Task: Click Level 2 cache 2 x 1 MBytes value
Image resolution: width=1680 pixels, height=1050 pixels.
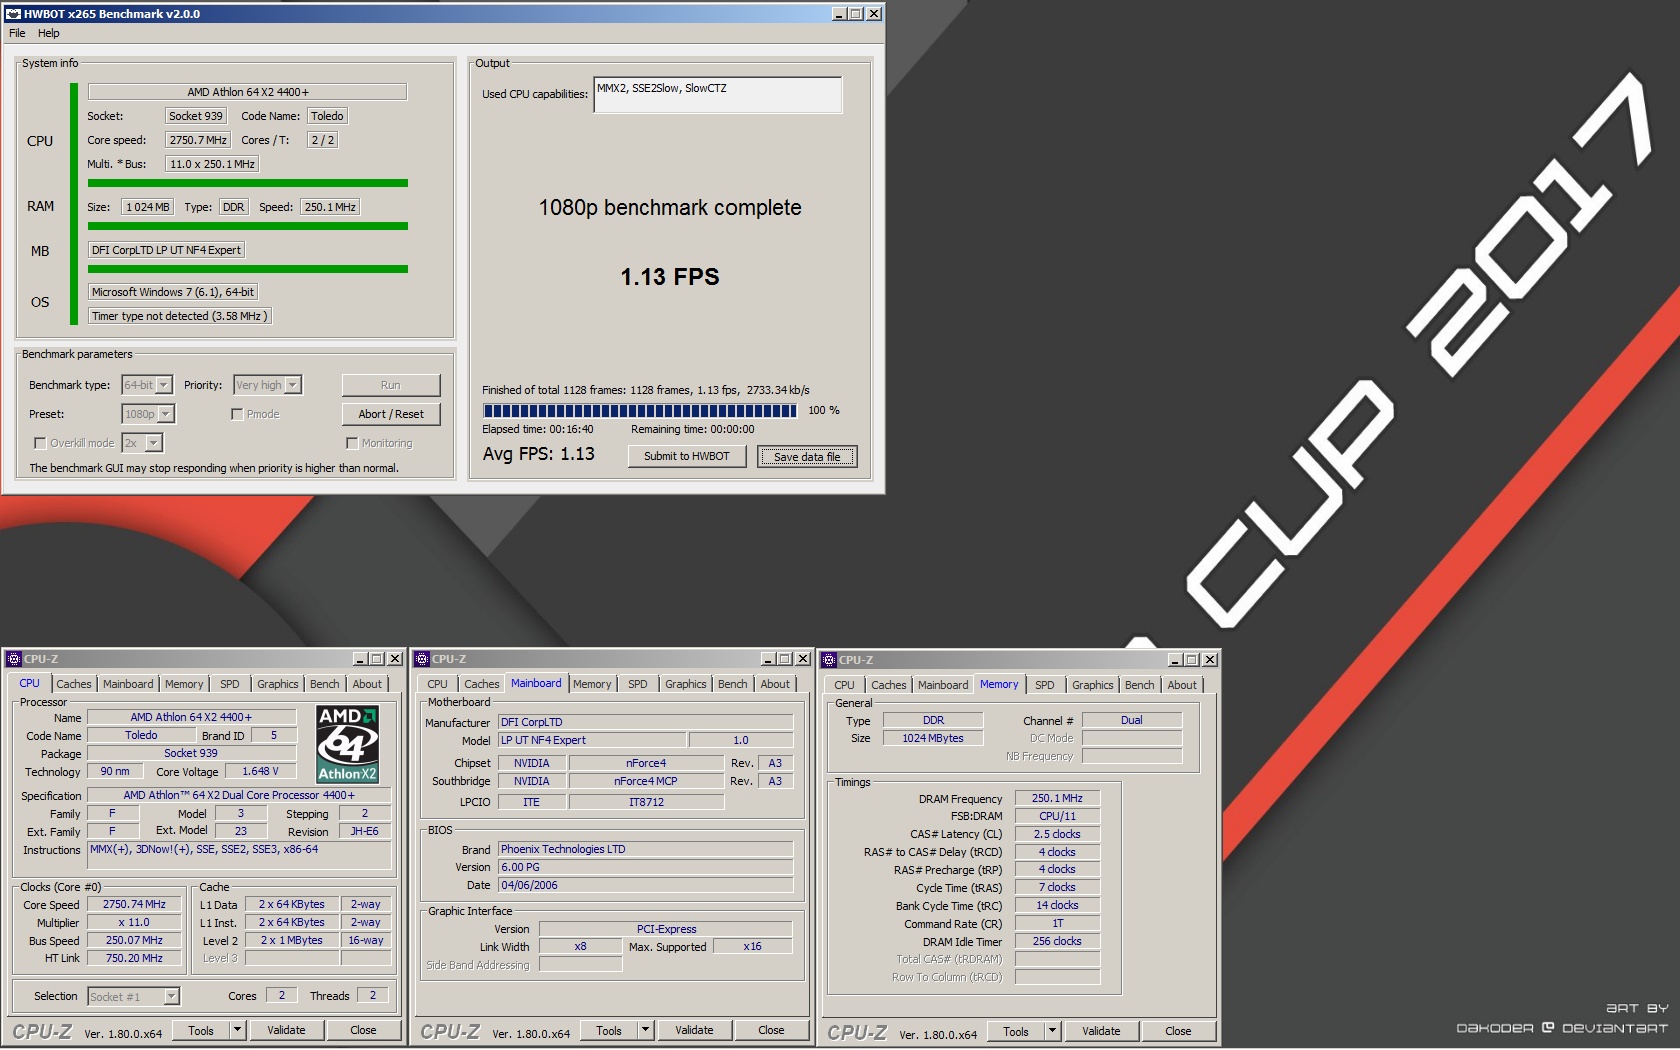Action: point(291,940)
